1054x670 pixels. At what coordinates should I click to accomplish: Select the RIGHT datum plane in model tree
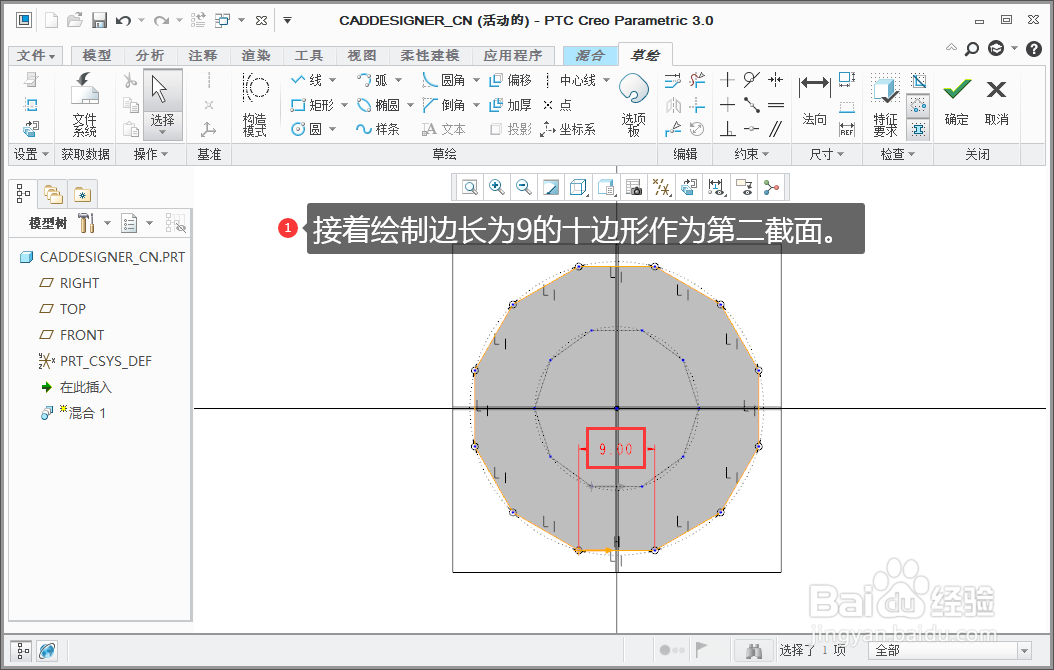click(x=69, y=283)
